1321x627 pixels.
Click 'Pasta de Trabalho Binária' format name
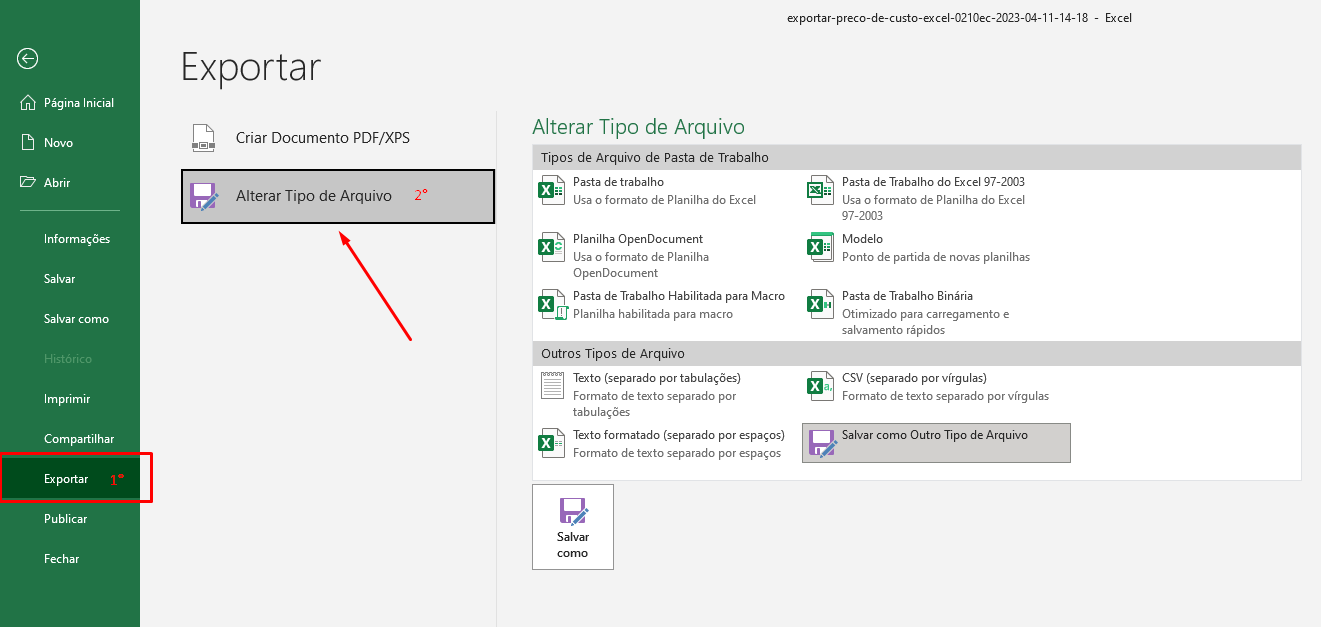[x=907, y=296]
